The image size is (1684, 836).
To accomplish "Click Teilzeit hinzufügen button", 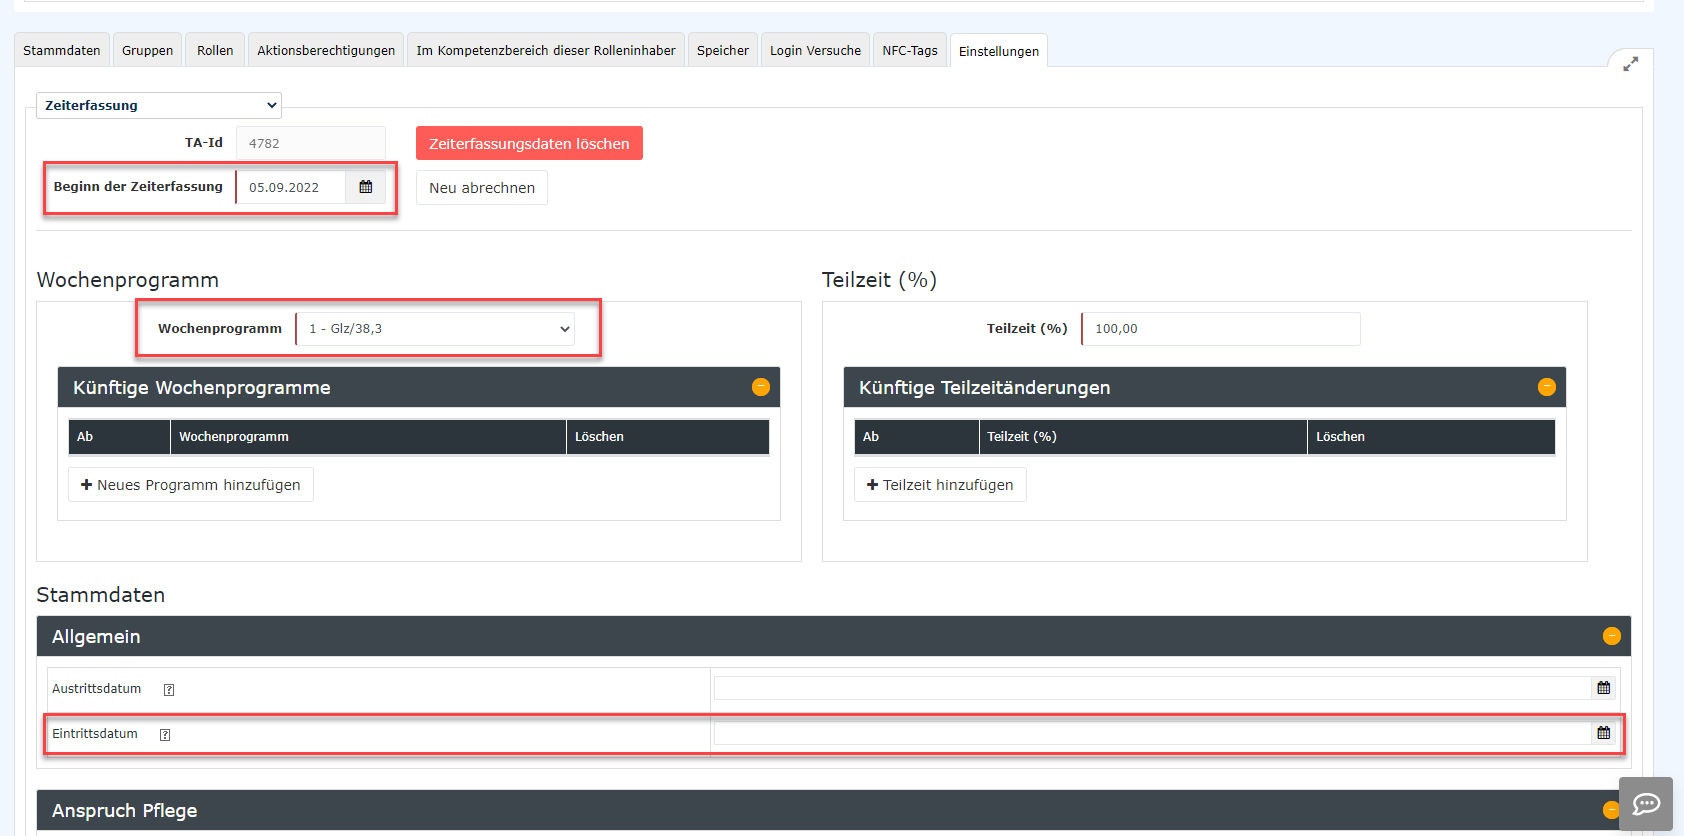I will click(940, 485).
